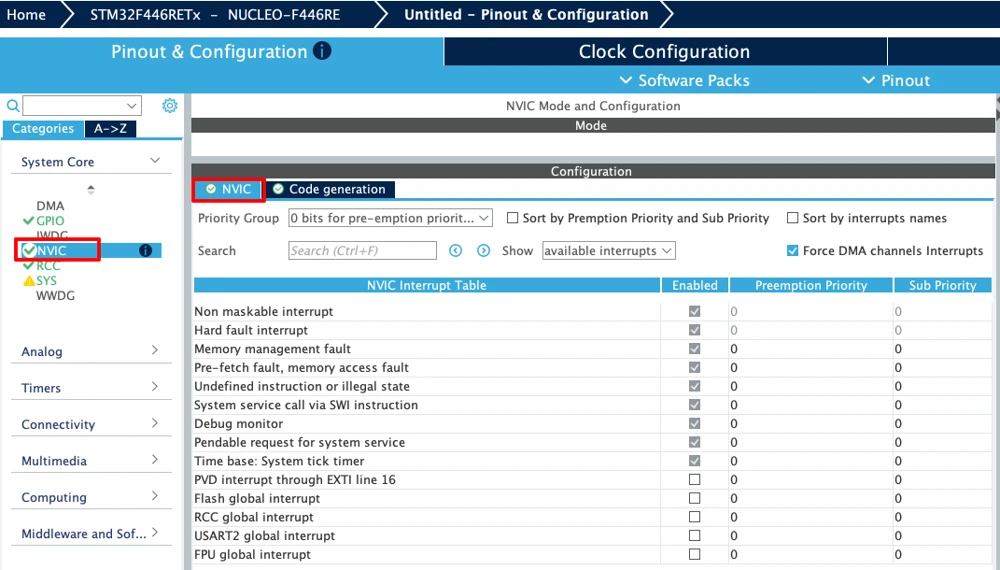Enable PVD interrupt through EXTI line 16
The image size is (1000, 570).
coord(695,479)
